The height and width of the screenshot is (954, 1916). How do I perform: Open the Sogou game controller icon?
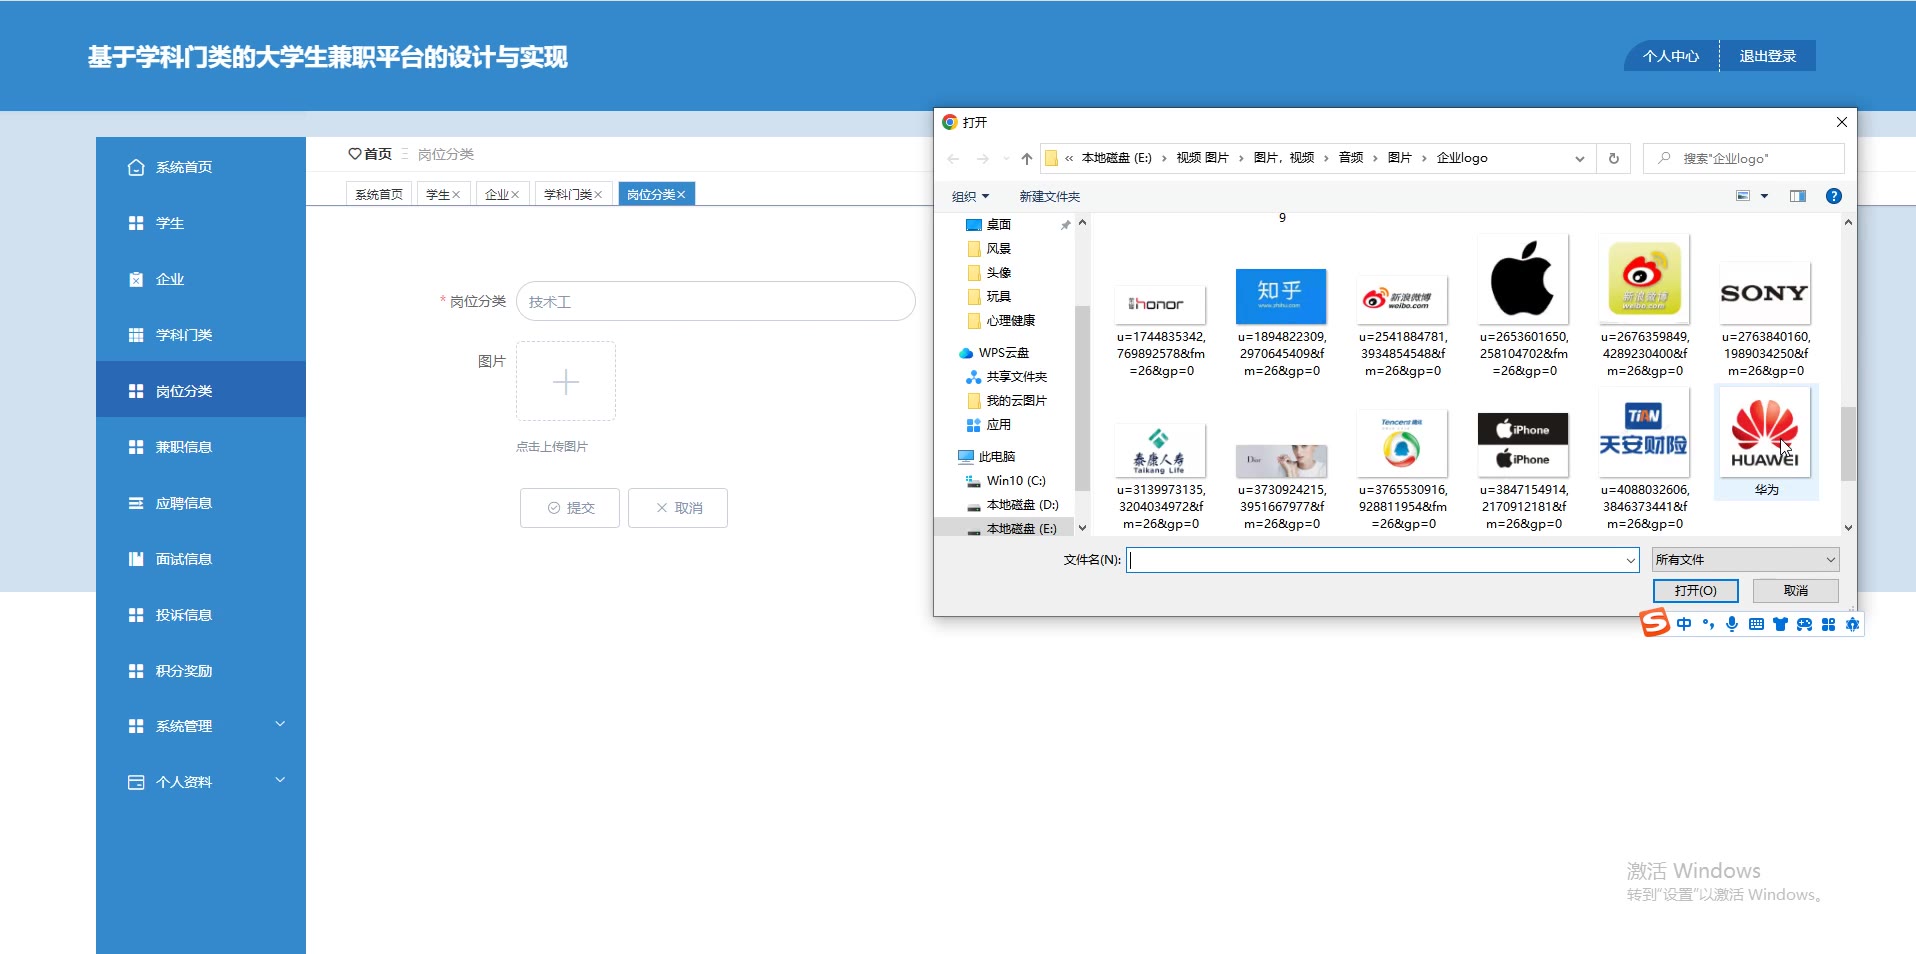[1804, 624]
